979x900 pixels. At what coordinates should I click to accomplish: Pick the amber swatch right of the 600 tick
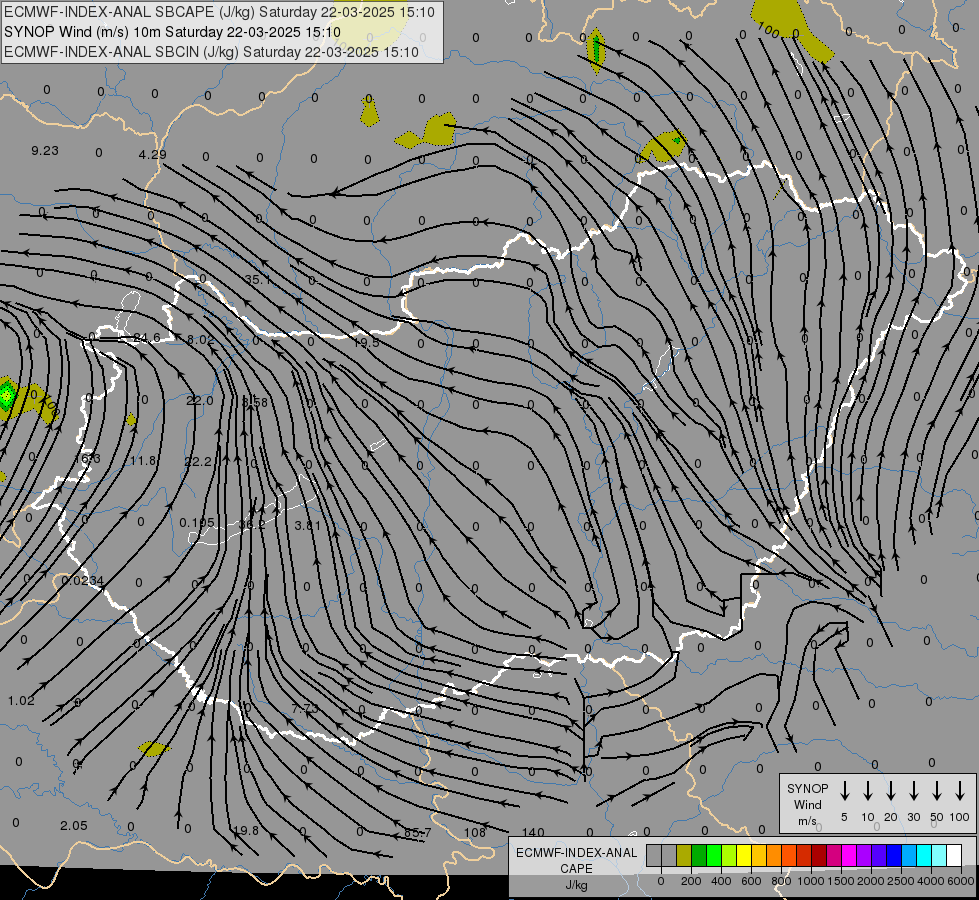coord(759,856)
